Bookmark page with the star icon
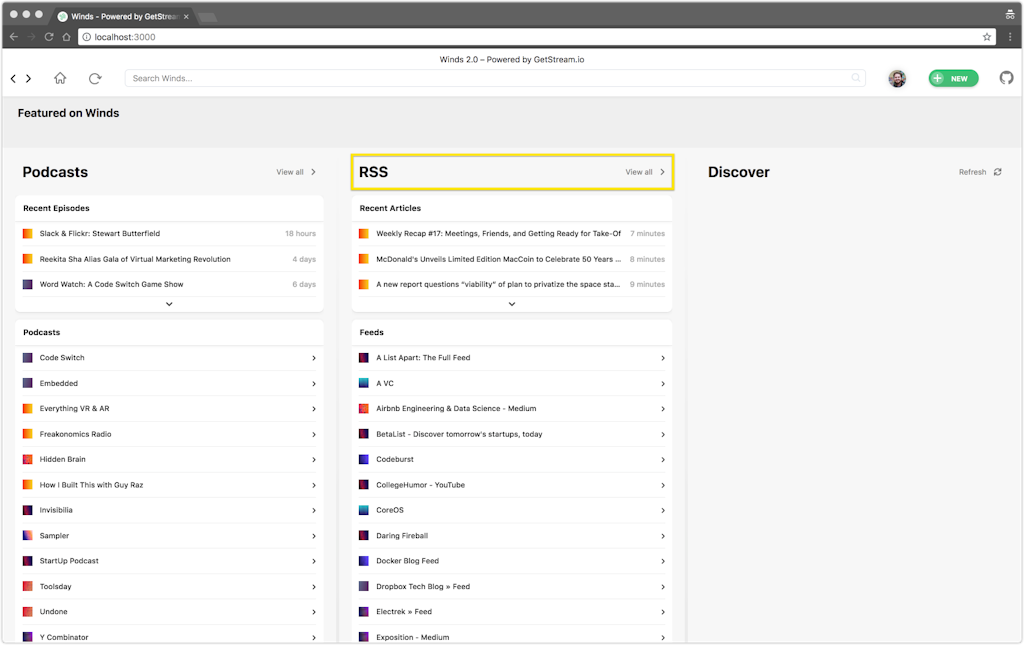 tap(987, 37)
